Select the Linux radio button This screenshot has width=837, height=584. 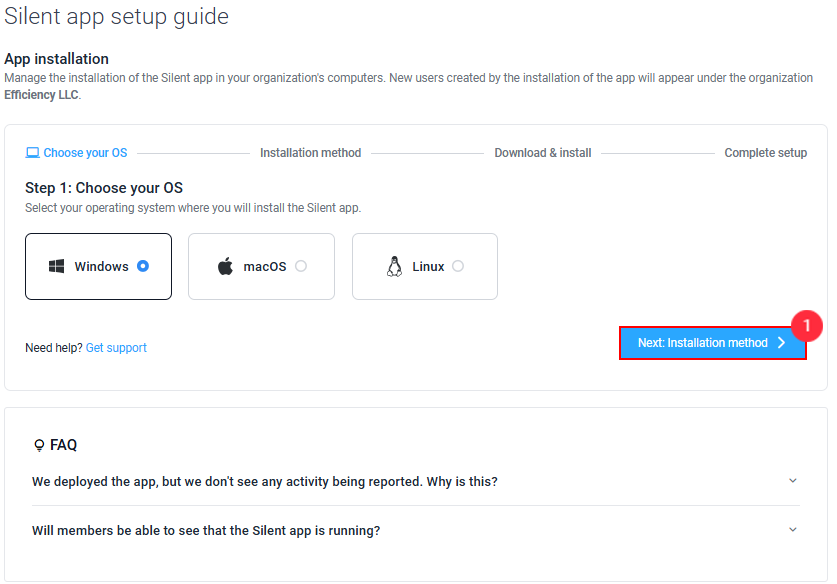(458, 266)
